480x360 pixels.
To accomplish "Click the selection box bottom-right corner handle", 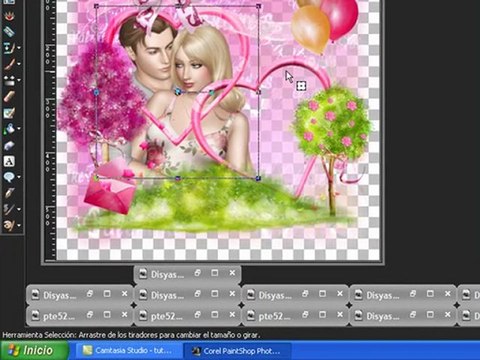I will tap(258, 179).
